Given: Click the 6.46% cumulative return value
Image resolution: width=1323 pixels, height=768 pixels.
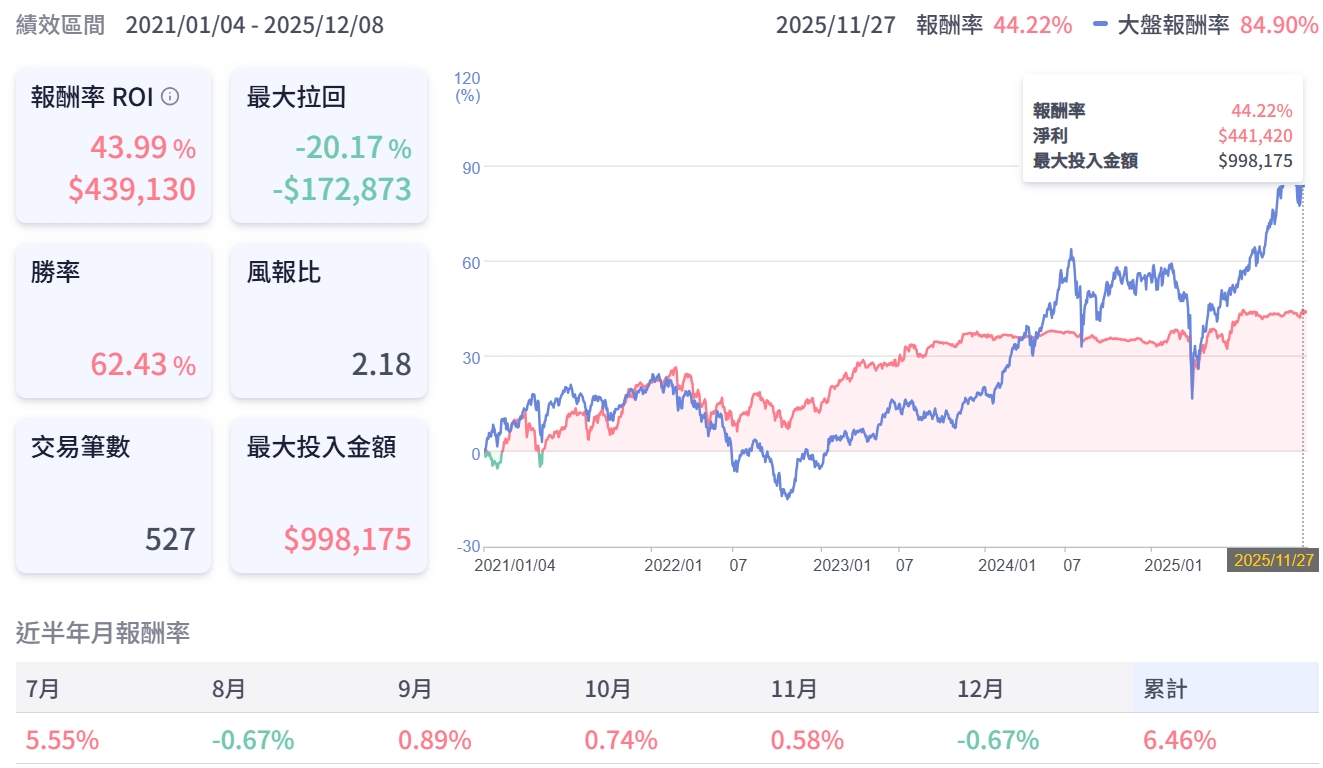Looking at the screenshot, I should (x=1180, y=740).
